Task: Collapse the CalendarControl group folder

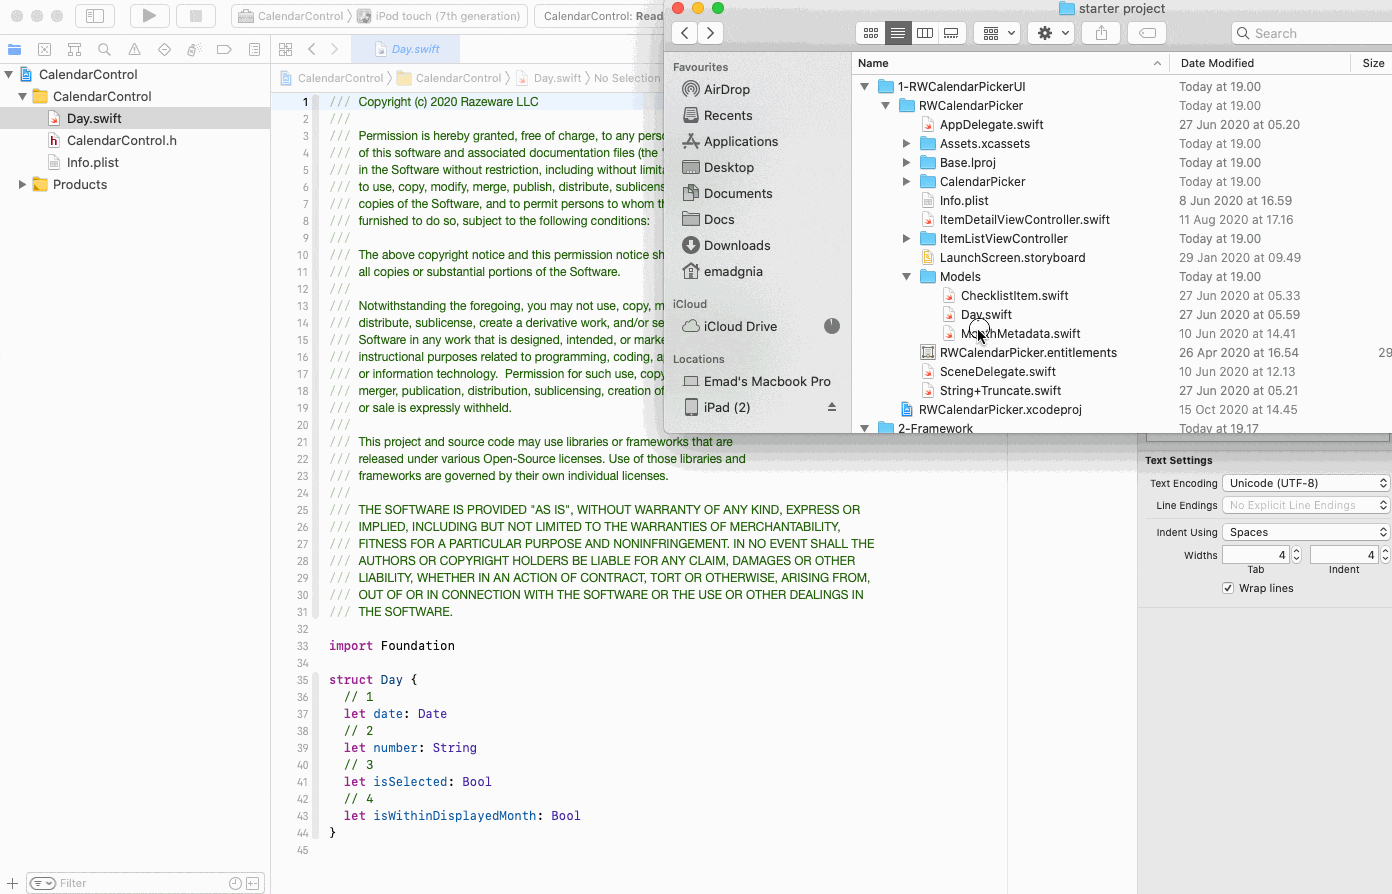Action: [23, 96]
